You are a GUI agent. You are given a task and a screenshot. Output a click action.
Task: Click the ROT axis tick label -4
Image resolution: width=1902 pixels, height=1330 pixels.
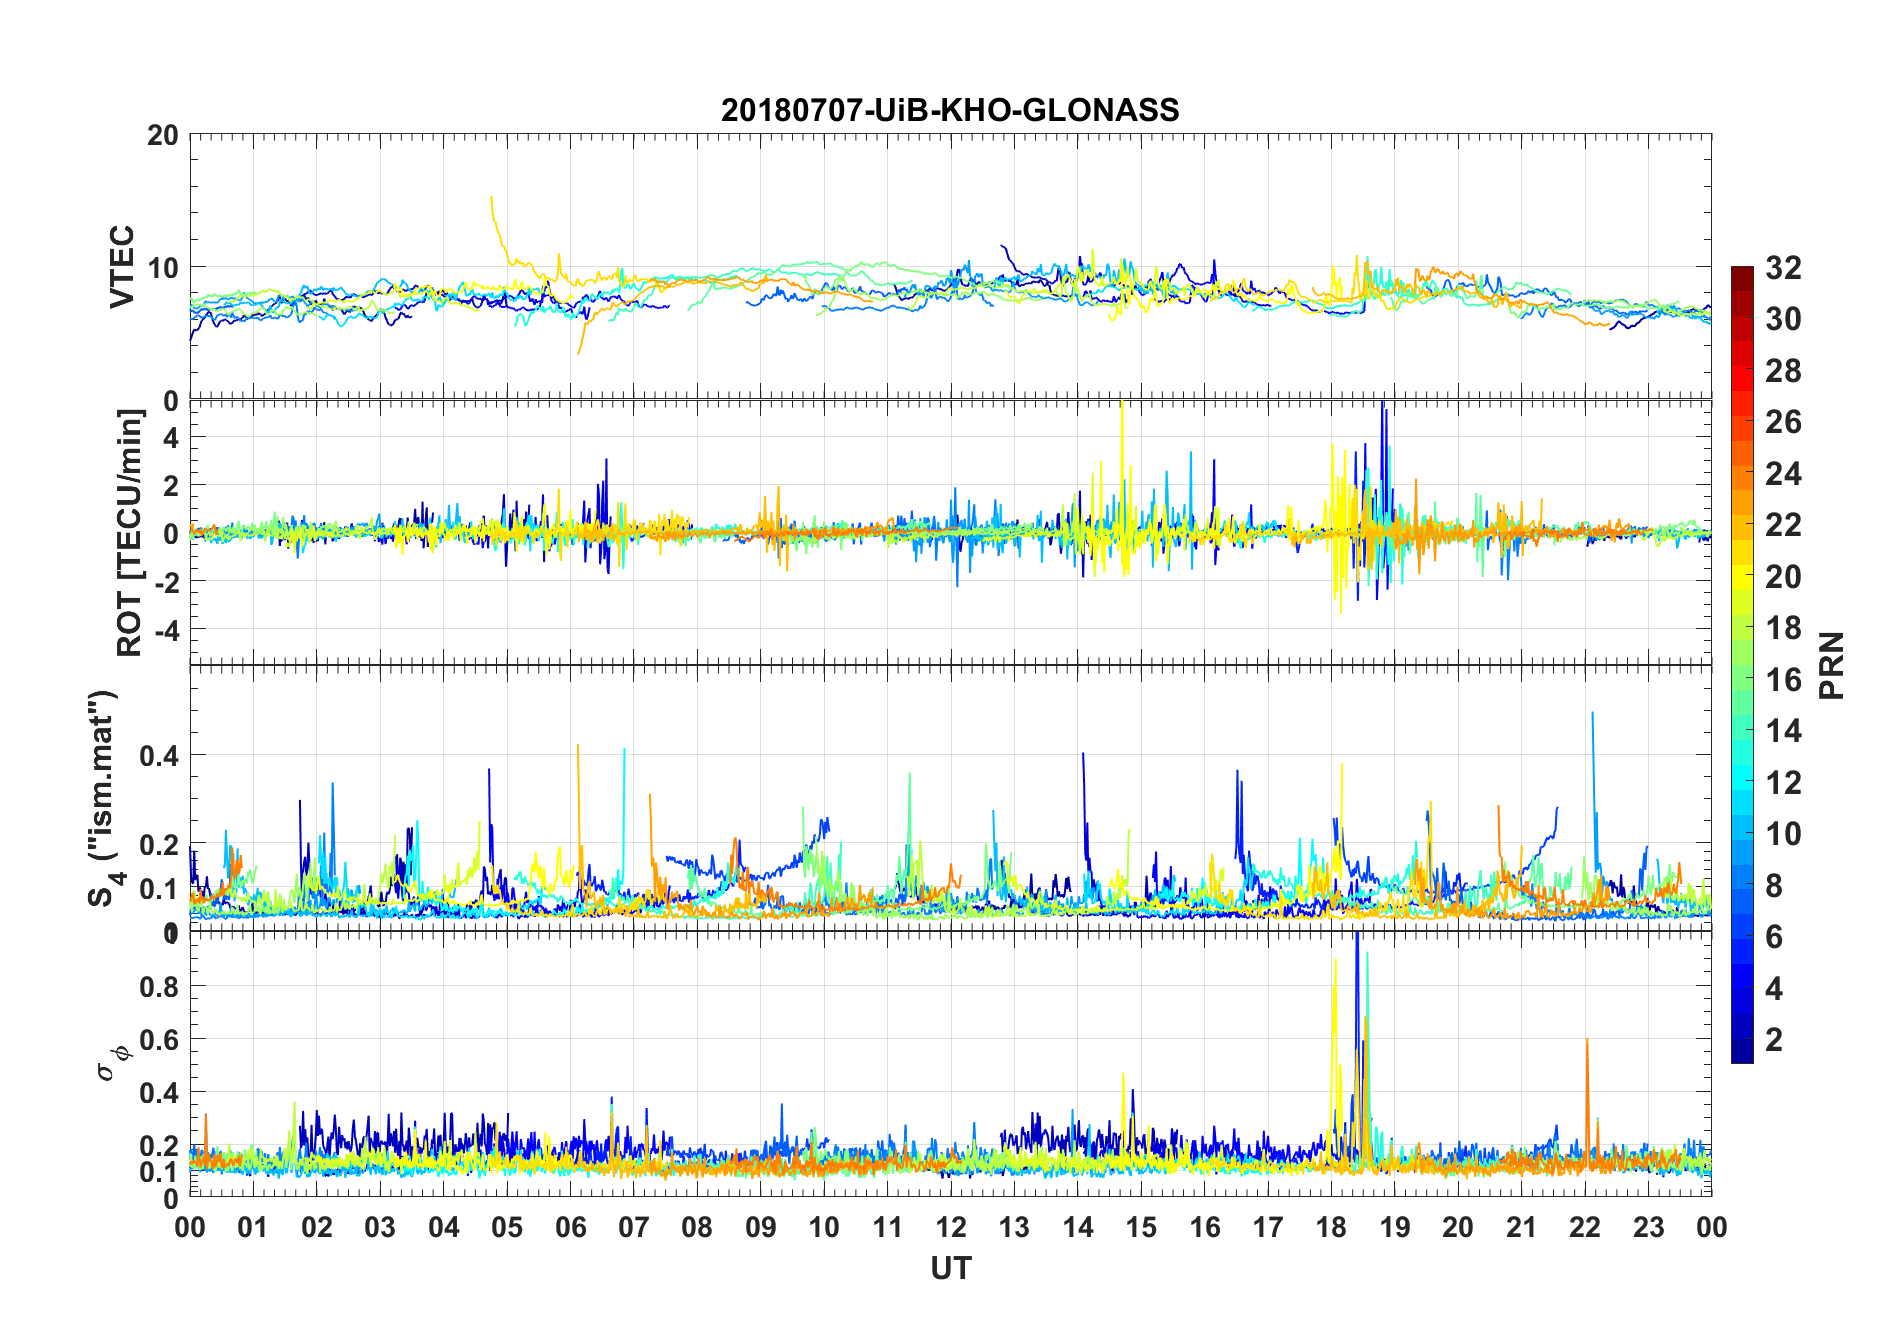click(x=169, y=630)
